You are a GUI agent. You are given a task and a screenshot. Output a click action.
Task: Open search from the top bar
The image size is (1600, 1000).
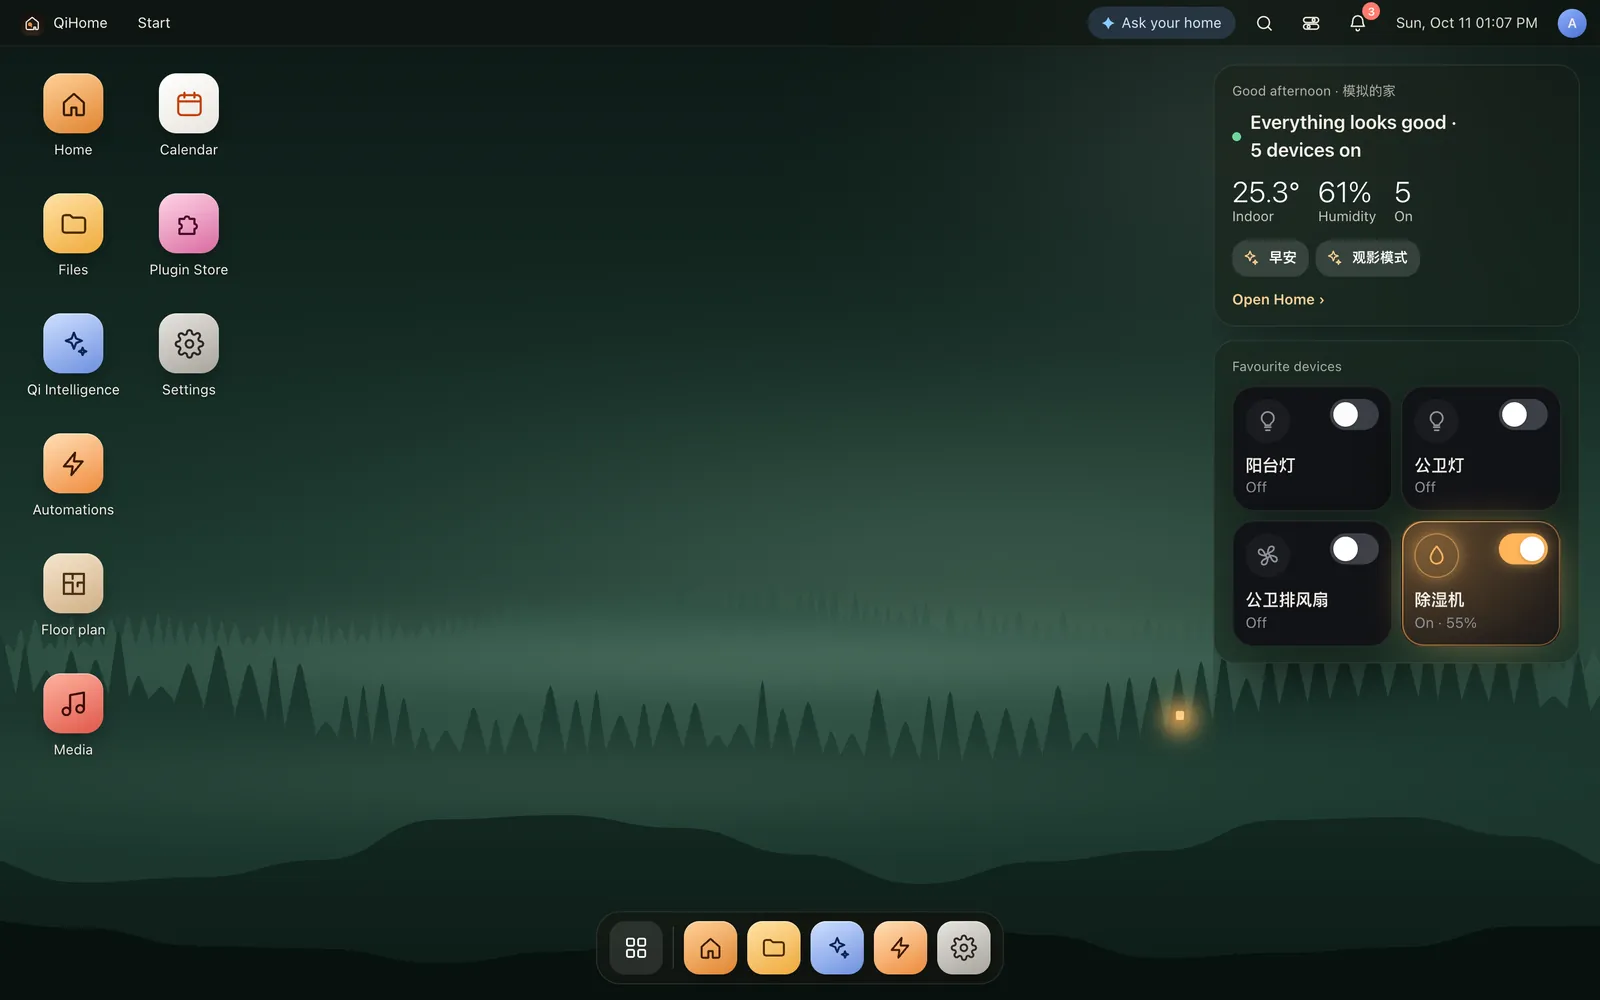tap(1264, 23)
